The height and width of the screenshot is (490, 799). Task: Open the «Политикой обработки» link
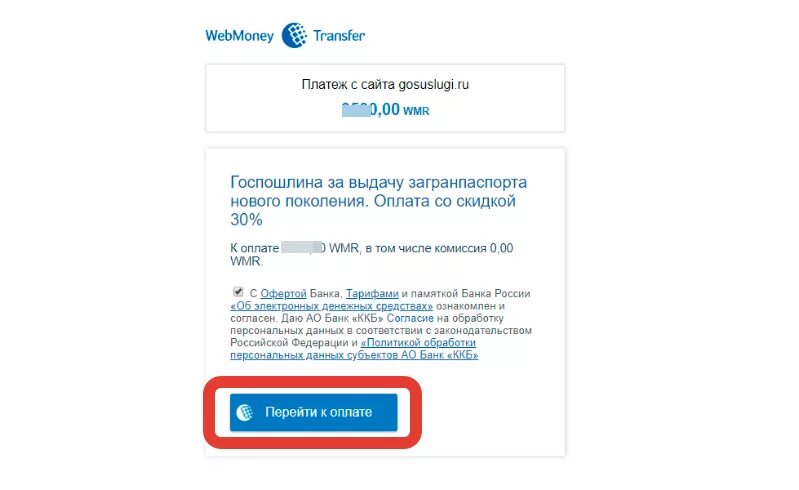pyautogui.click(x=418, y=343)
